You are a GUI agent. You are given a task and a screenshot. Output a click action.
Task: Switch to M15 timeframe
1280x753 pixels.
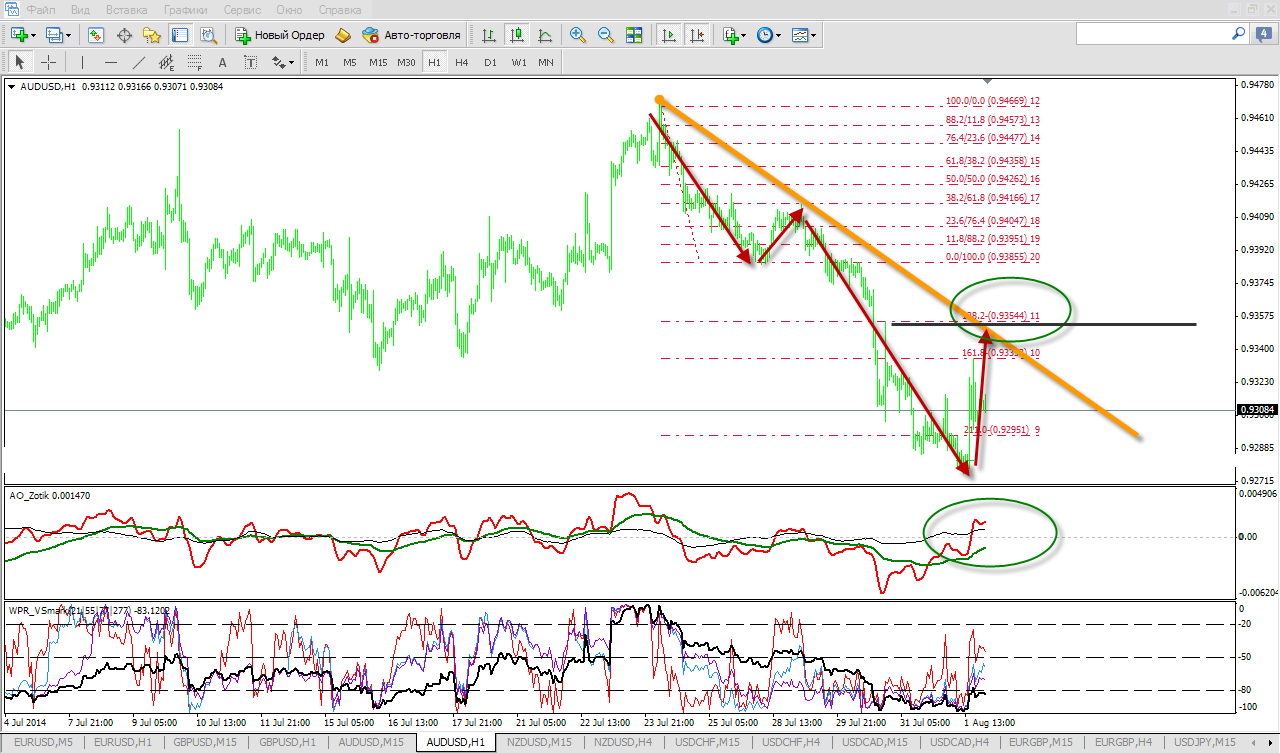[378, 62]
